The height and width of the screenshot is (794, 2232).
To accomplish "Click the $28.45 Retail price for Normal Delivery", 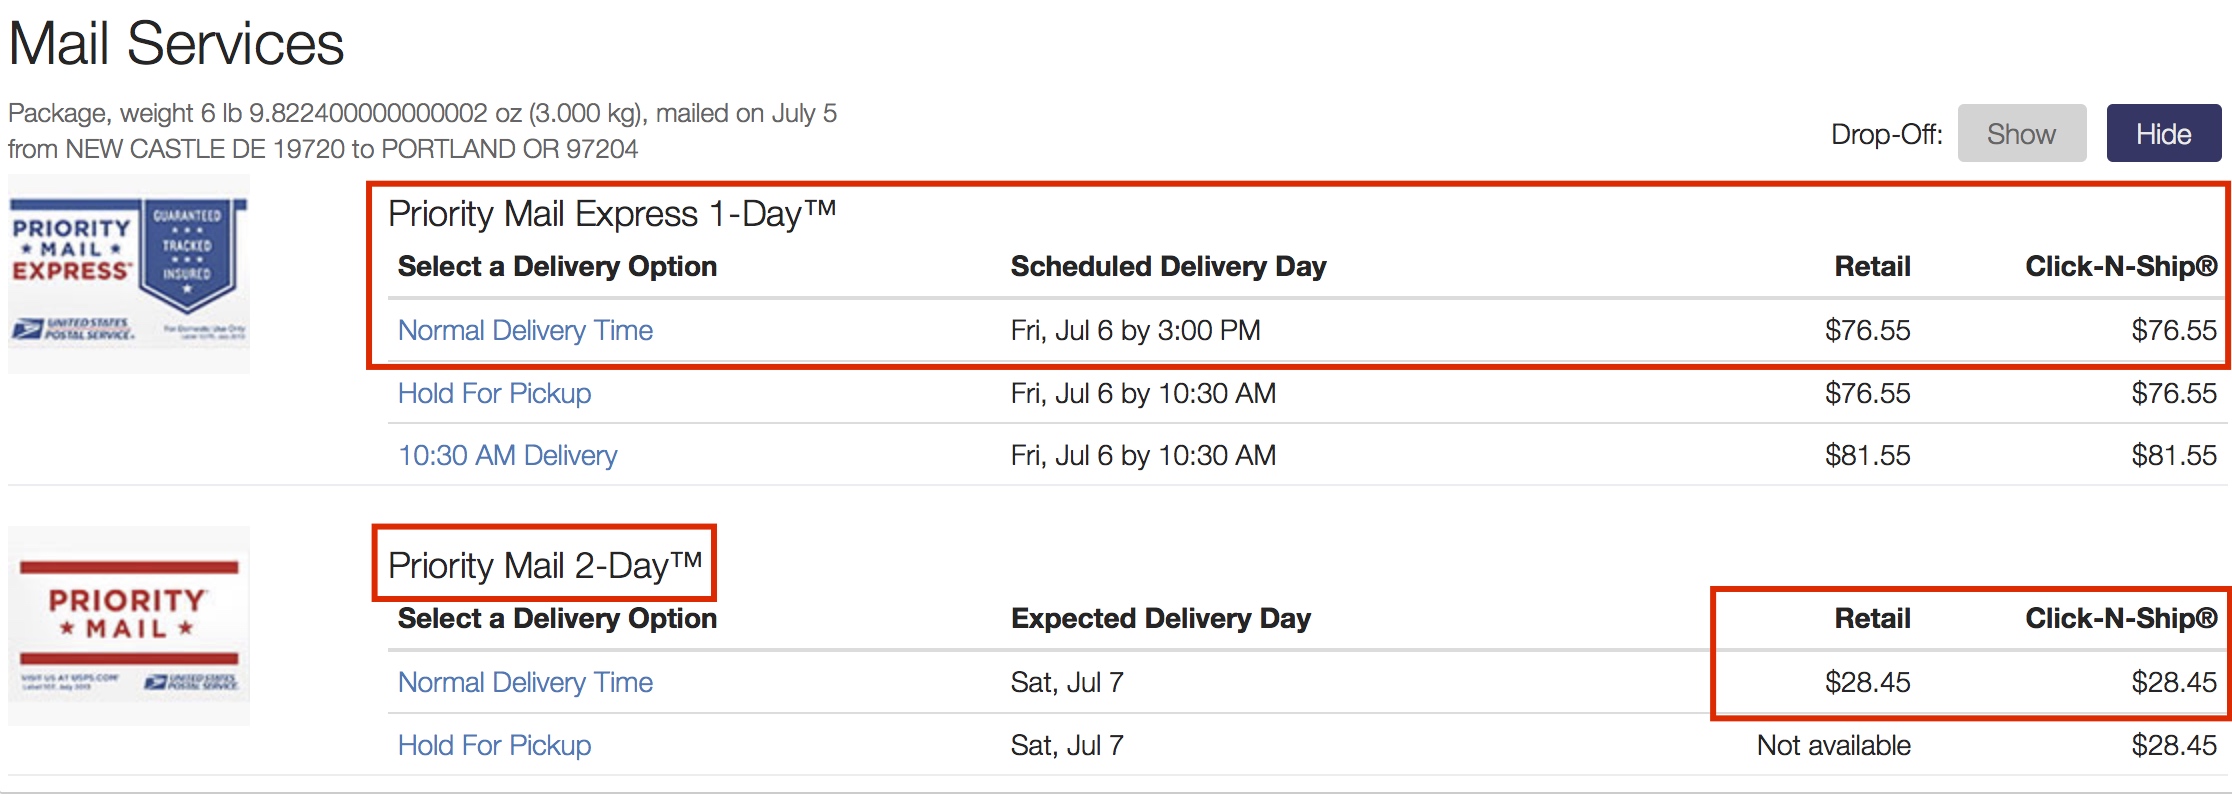I will pyautogui.click(x=1867, y=682).
